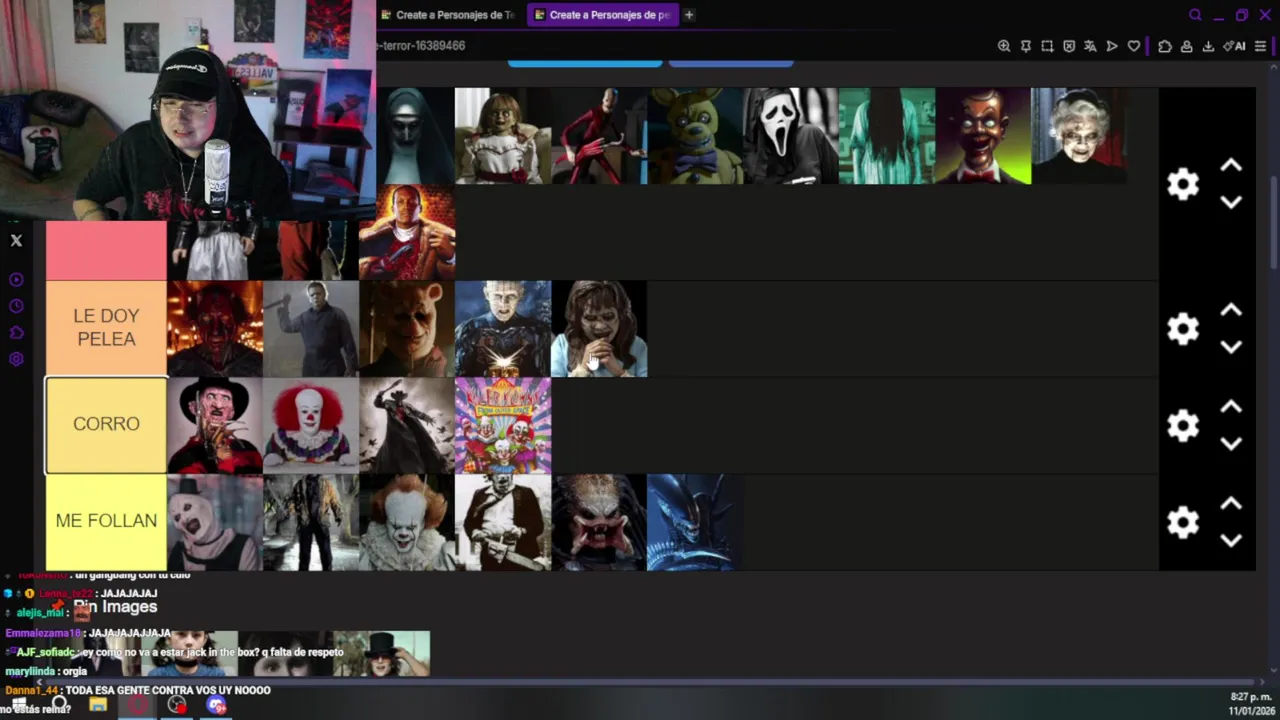Select the CORRO tier label
Image resolution: width=1280 pixels, height=720 pixels.
(106, 424)
